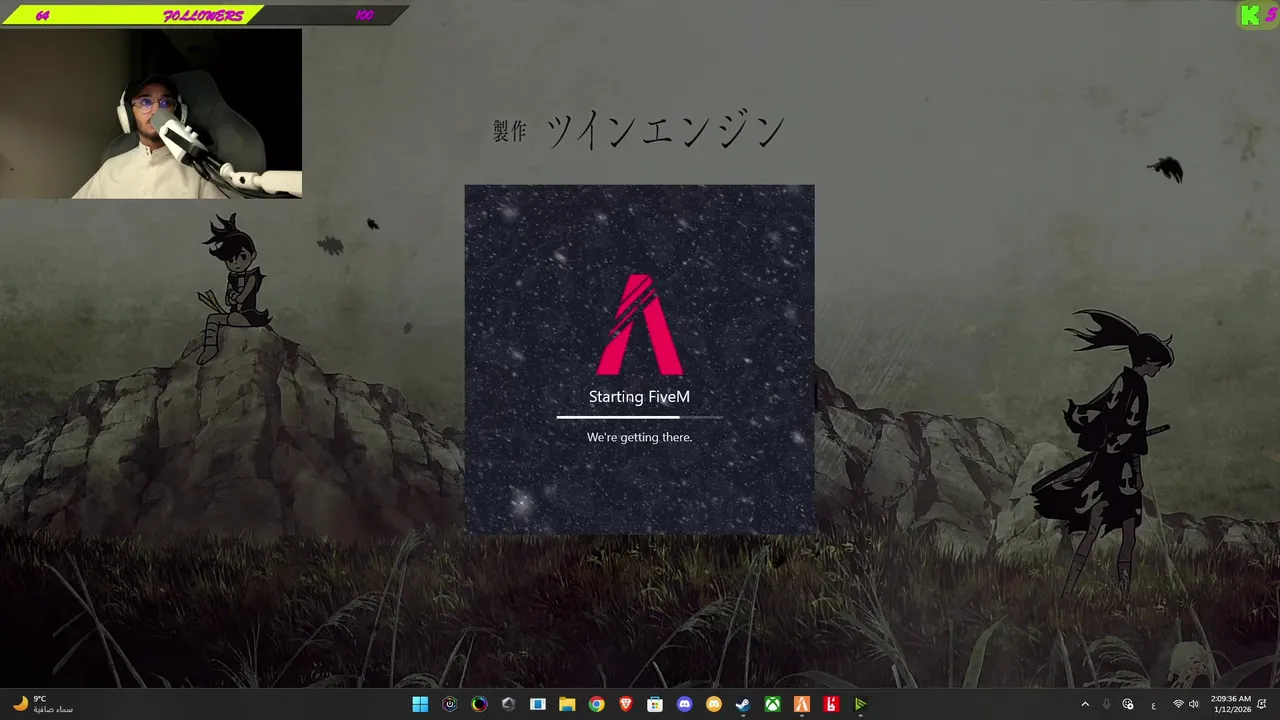Click the "We're getting there." message
Viewport: 1280px width, 720px height.
639,437
